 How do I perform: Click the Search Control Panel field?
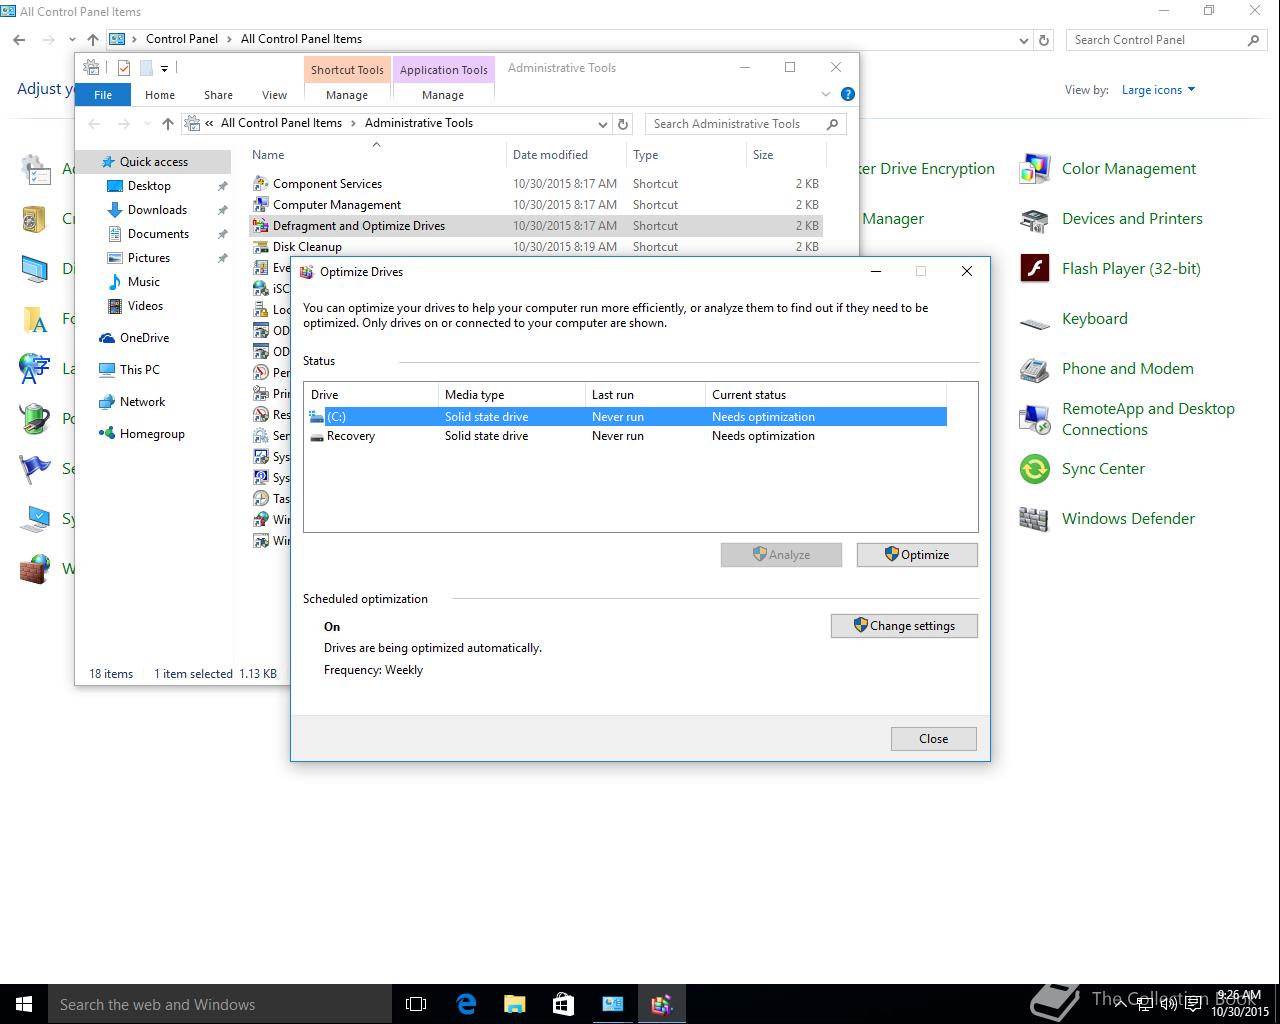[1165, 40]
